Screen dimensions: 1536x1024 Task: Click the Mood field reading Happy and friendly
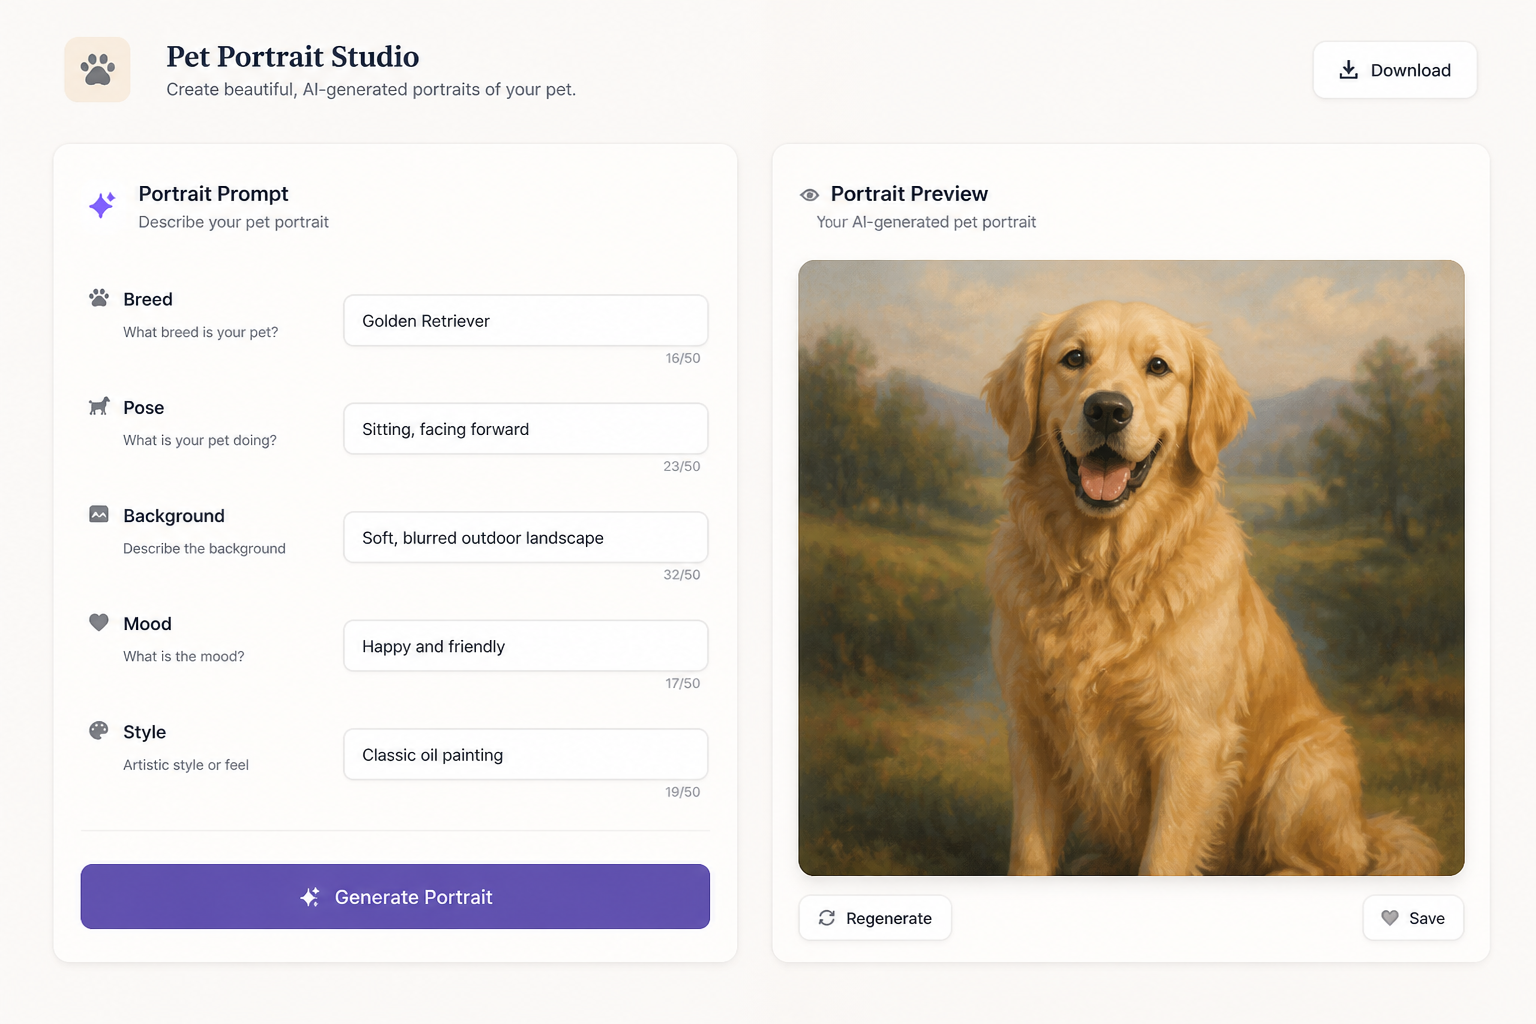(526, 646)
